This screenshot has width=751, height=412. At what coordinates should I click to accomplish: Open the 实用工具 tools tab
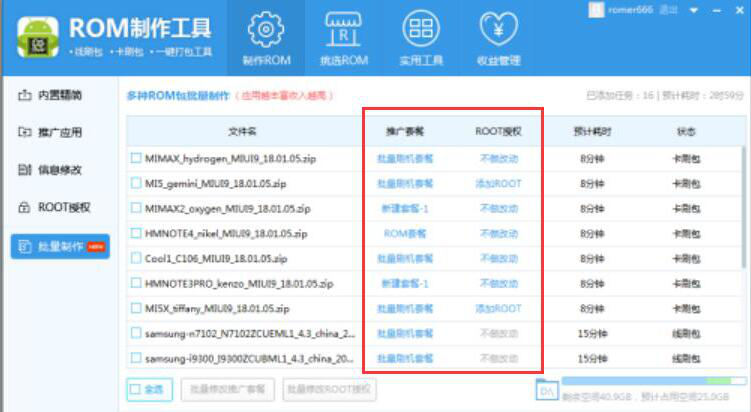click(x=421, y=38)
